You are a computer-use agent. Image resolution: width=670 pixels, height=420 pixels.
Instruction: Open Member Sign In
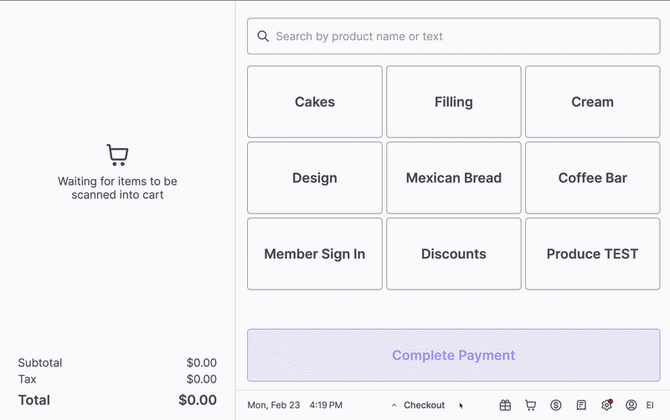pyautogui.click(x=315, y=254)
